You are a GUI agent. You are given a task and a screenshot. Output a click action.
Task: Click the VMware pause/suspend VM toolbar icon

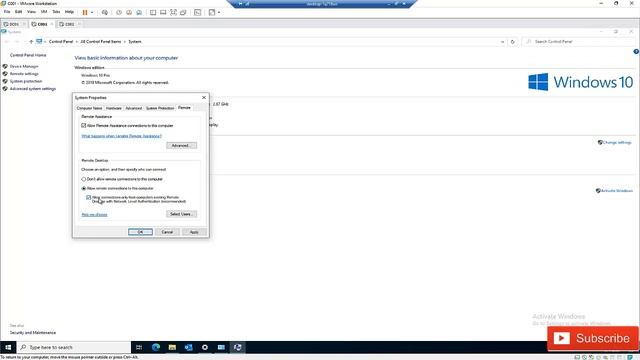click(85, 12)
